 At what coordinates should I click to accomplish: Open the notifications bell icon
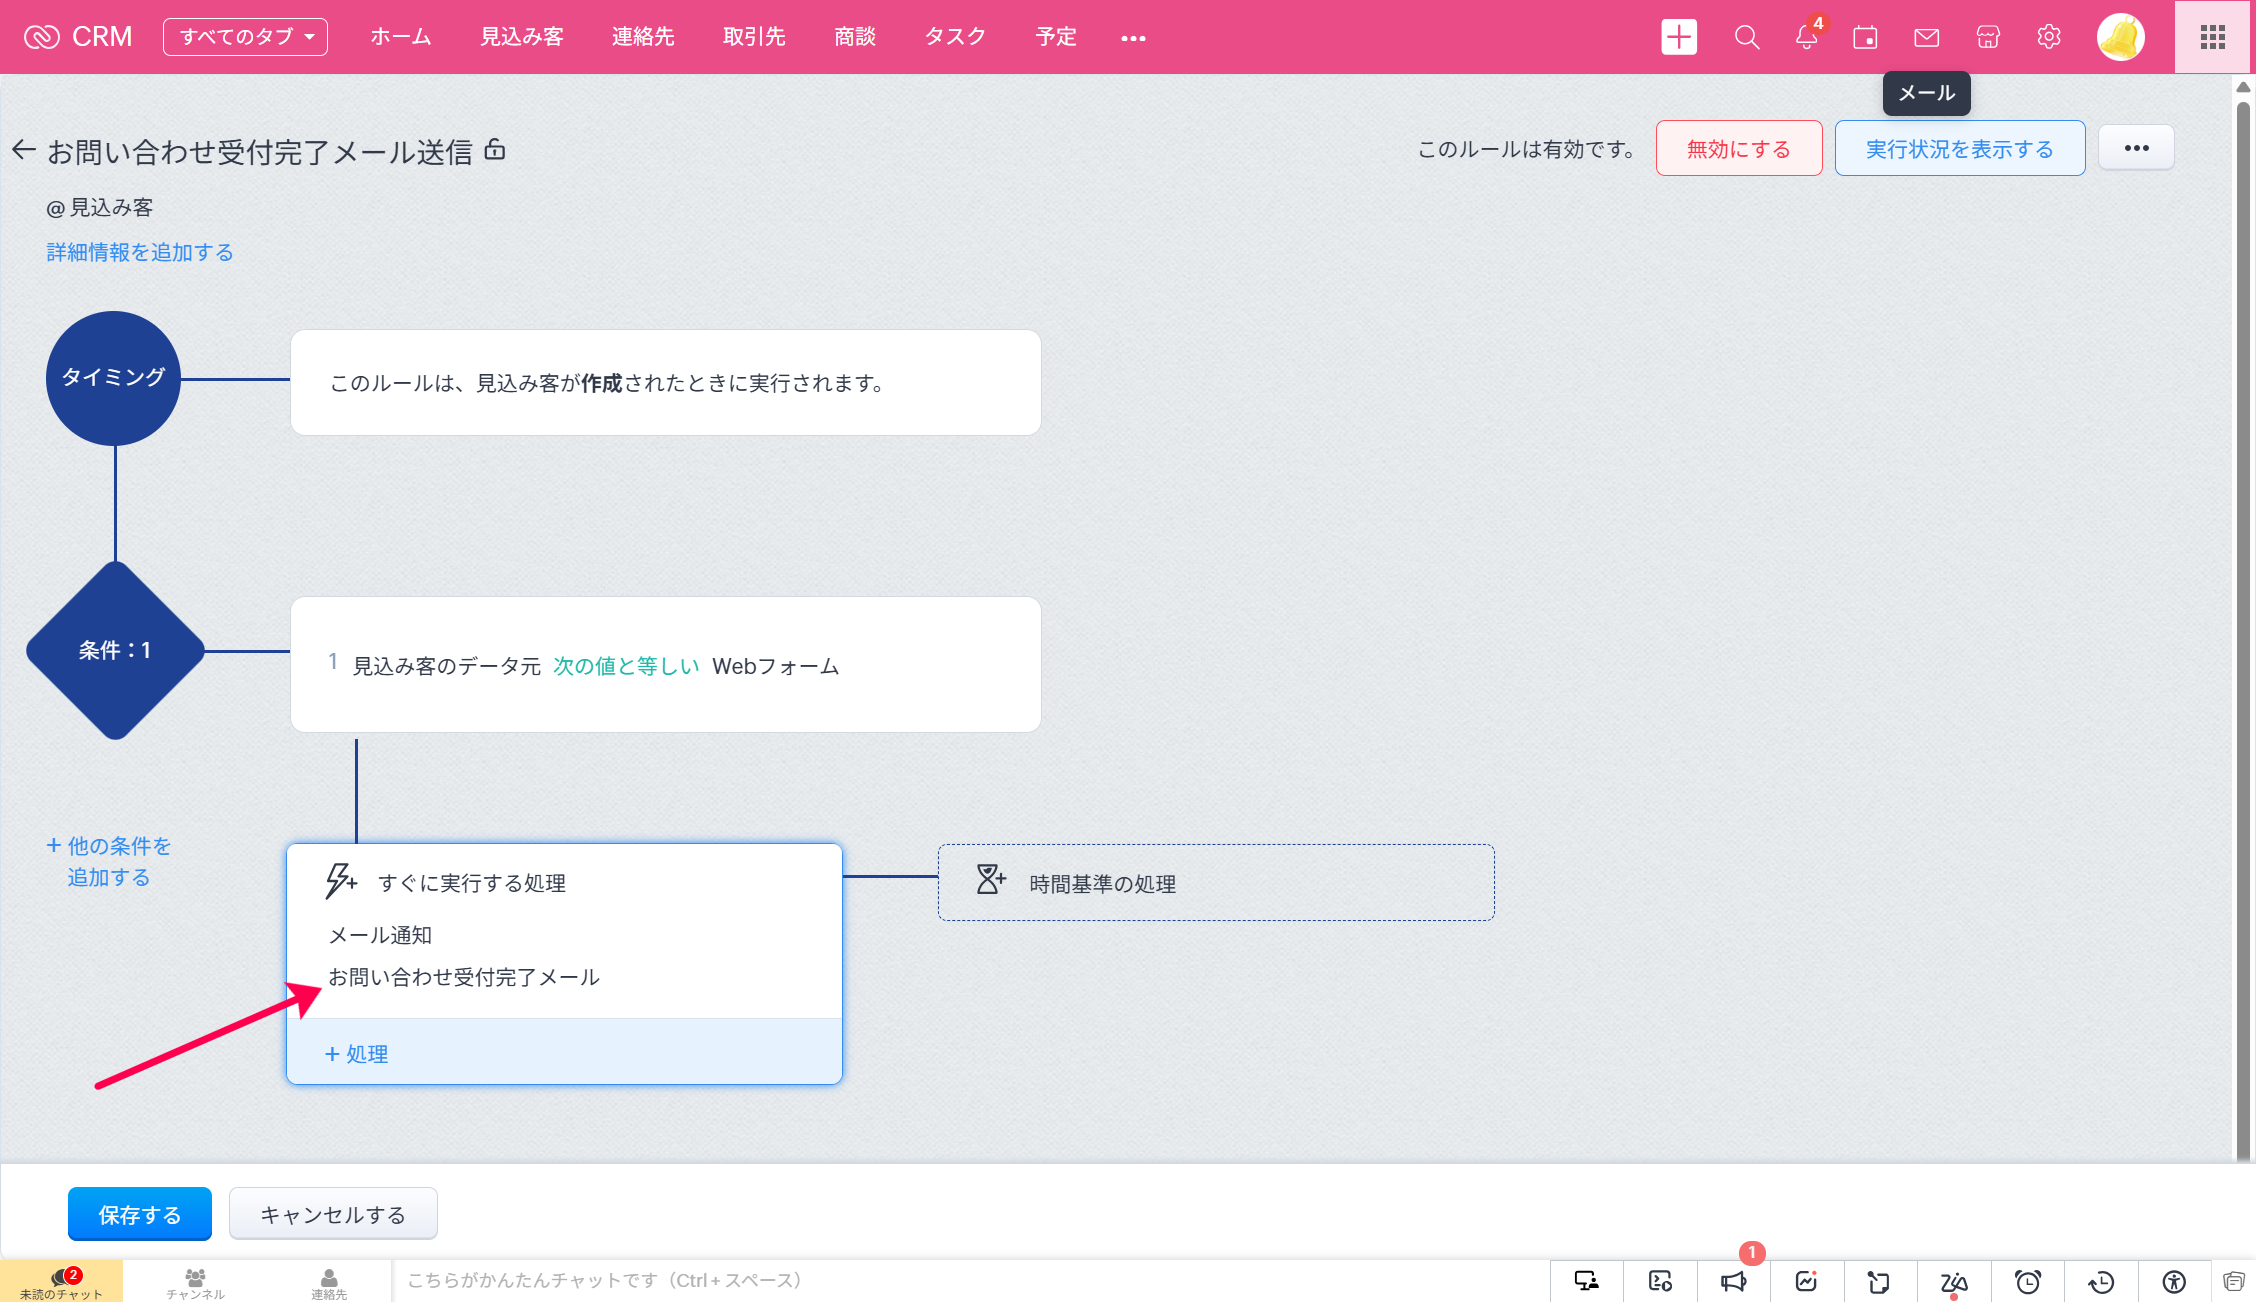1806,37
